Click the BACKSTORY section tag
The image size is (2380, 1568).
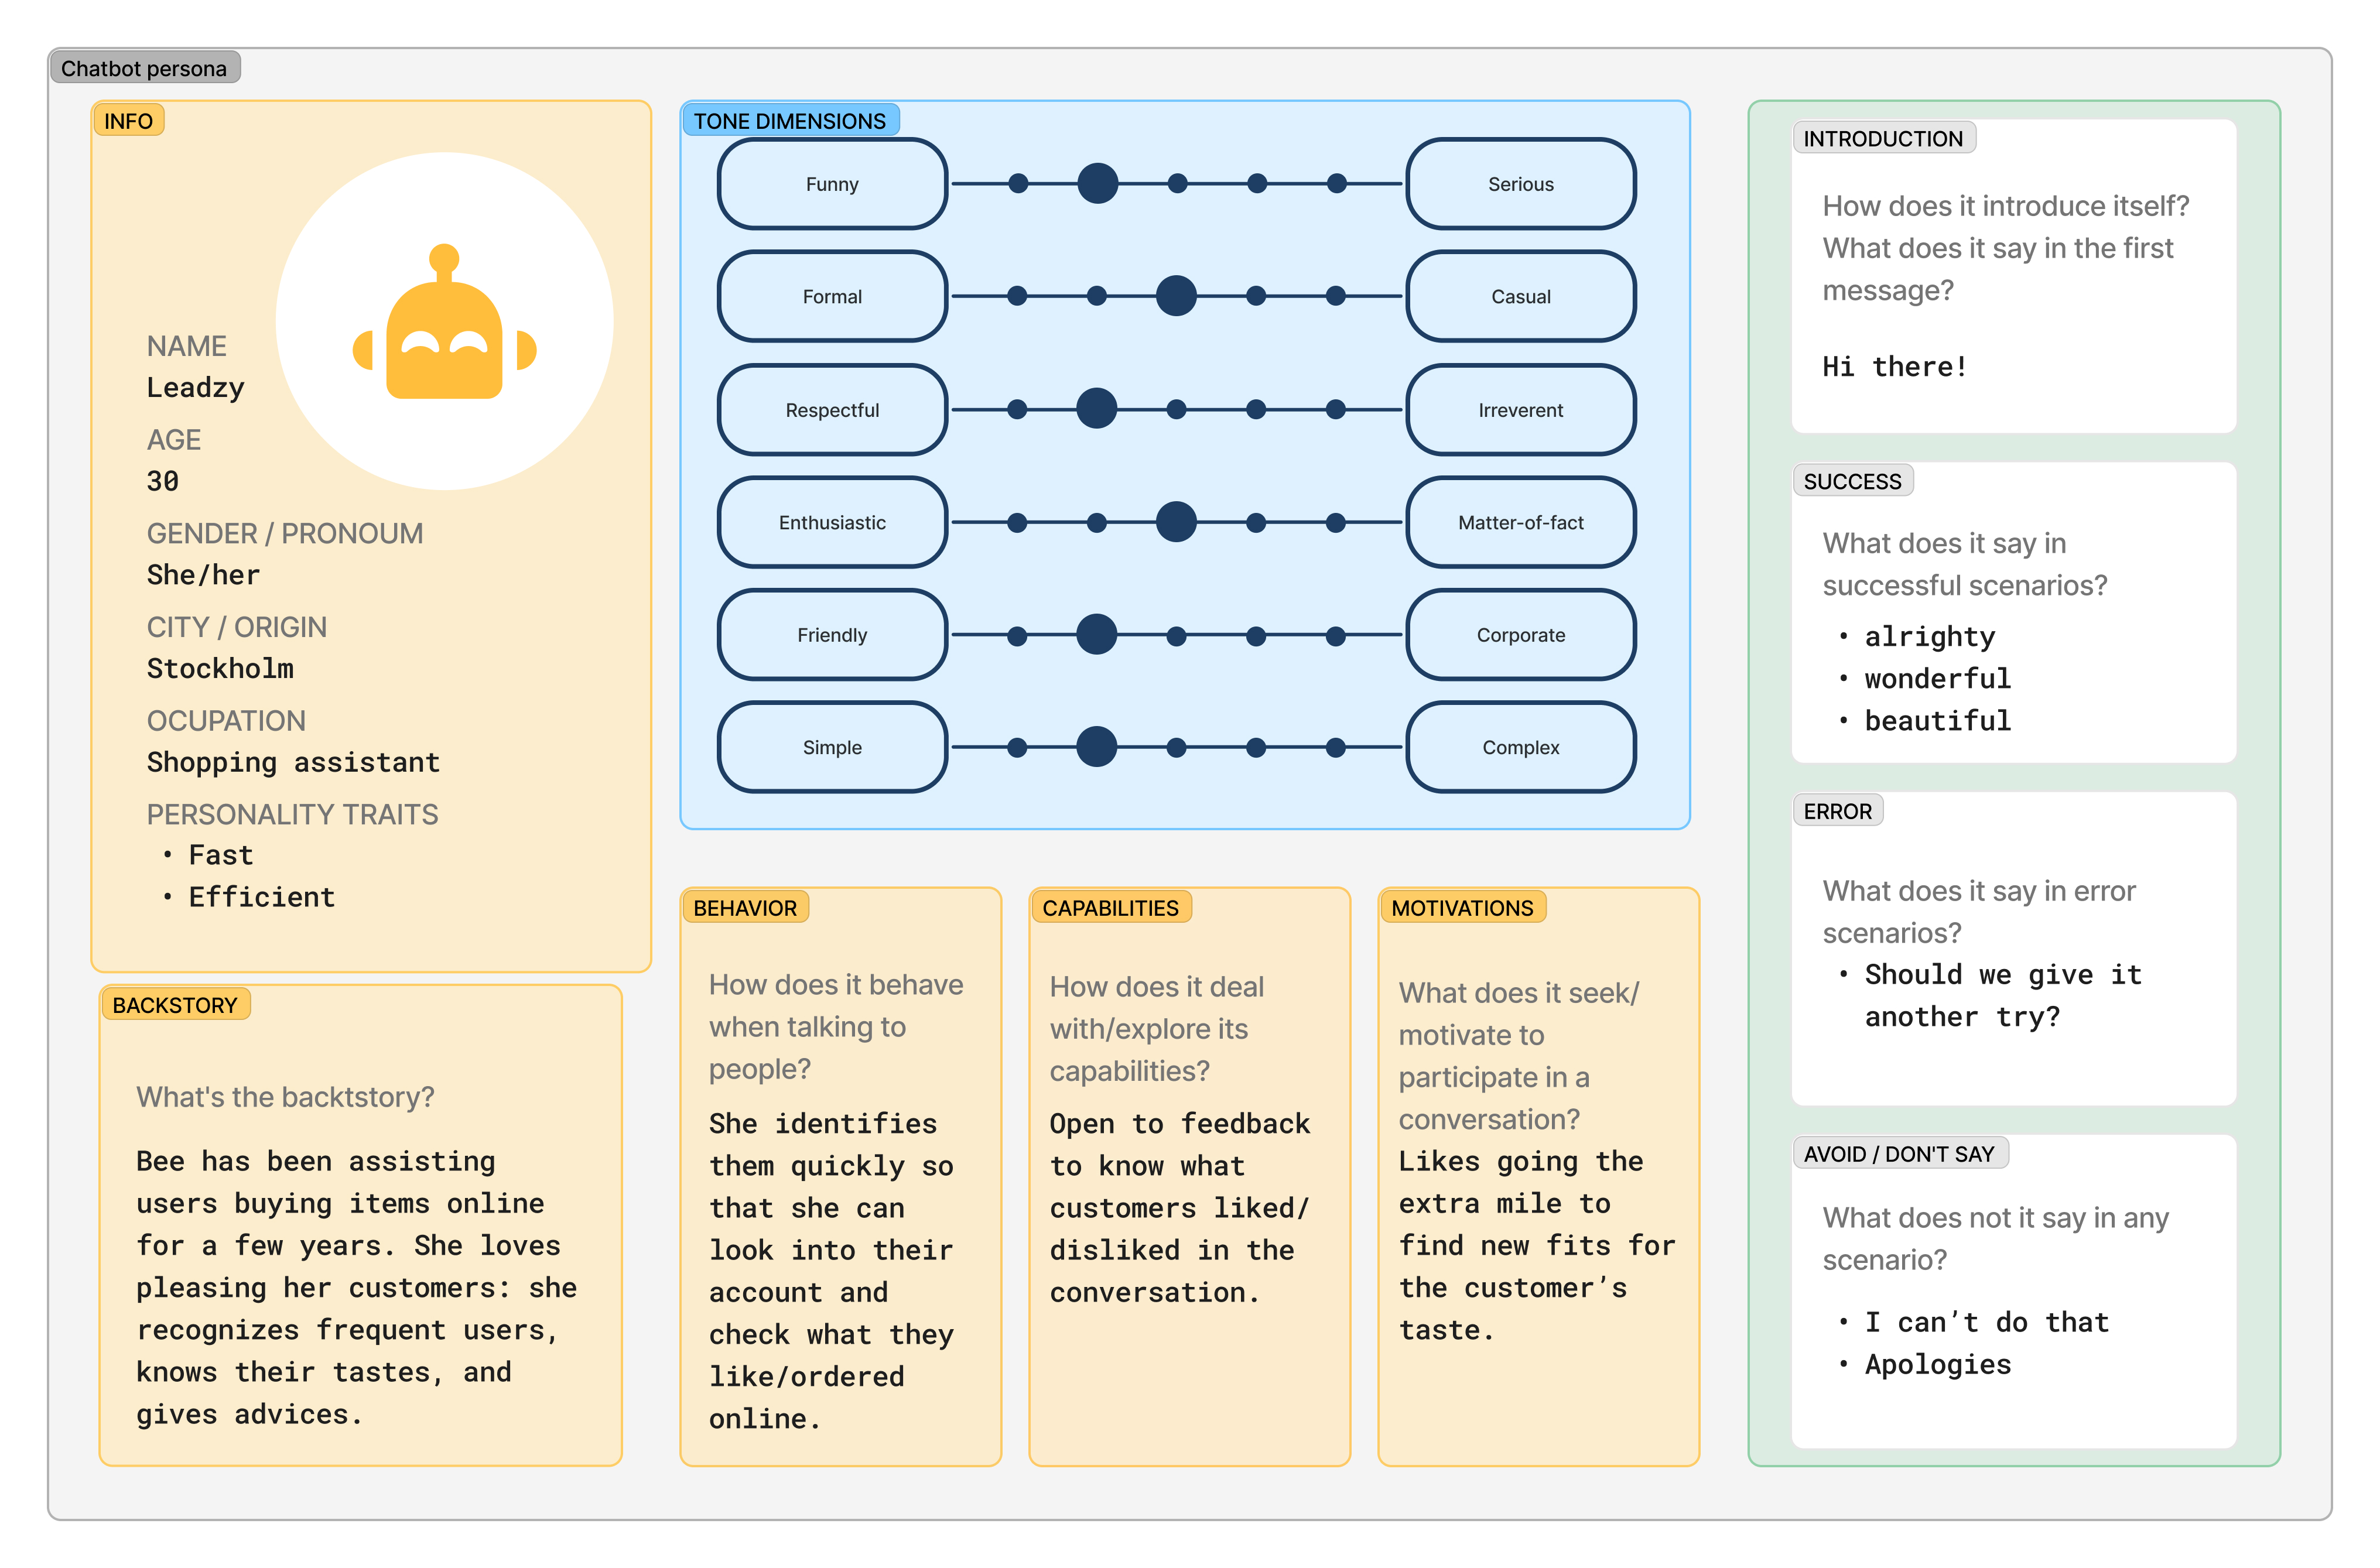174,1005
